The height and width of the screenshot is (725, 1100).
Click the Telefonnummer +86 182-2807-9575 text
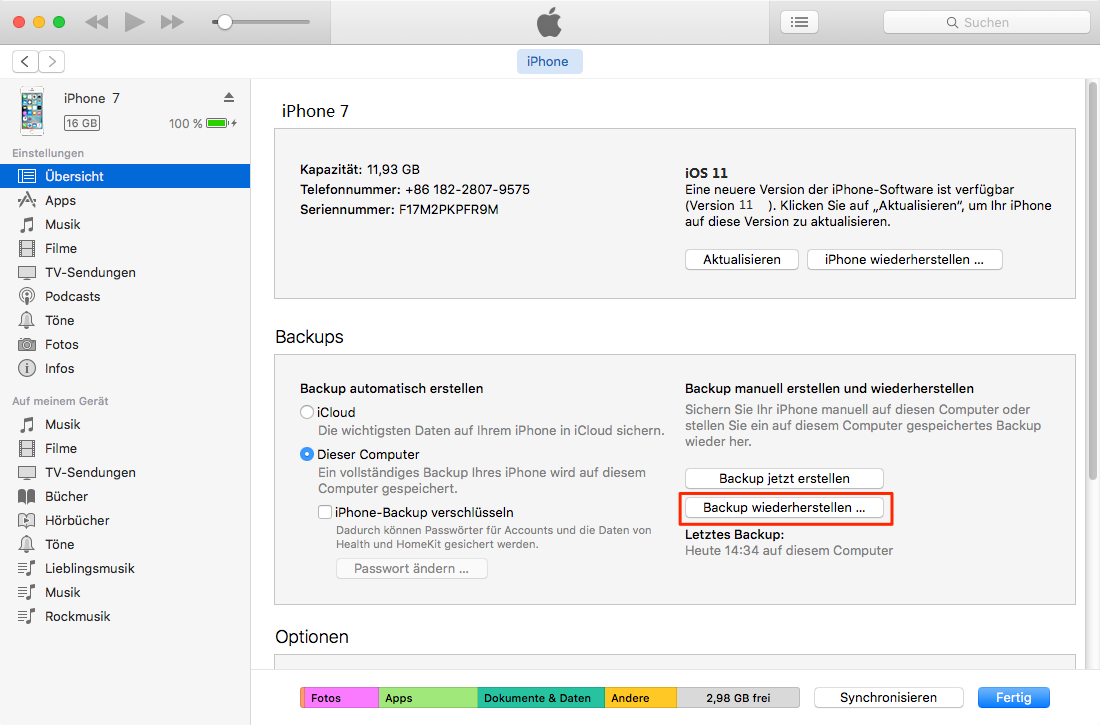point(415,189)
